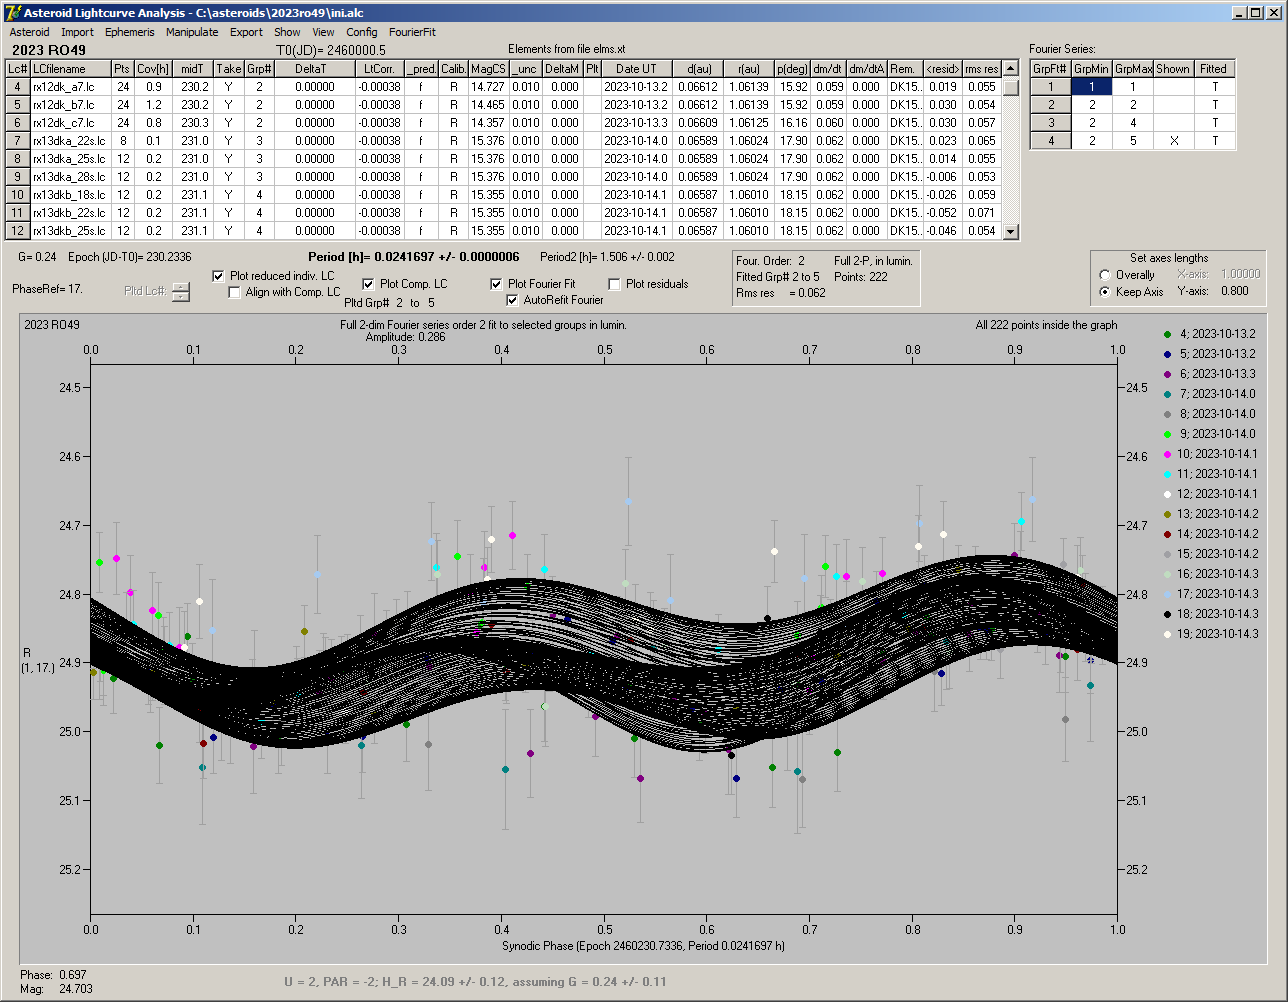Screen dimensions: 1288x1002
Task: Select the Keep Axis radio button
Action: pyautogui.click(x=1105, y=292)
